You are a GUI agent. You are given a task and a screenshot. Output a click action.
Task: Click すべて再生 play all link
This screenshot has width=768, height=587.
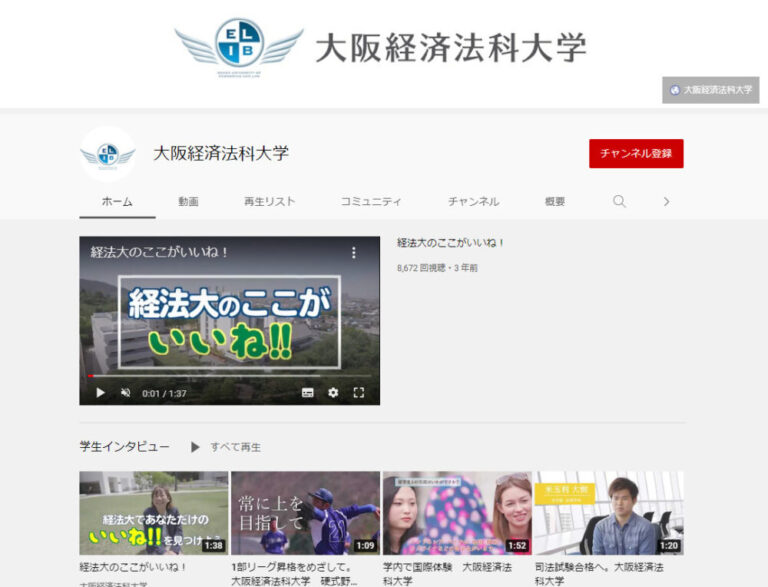coord(226,447)
